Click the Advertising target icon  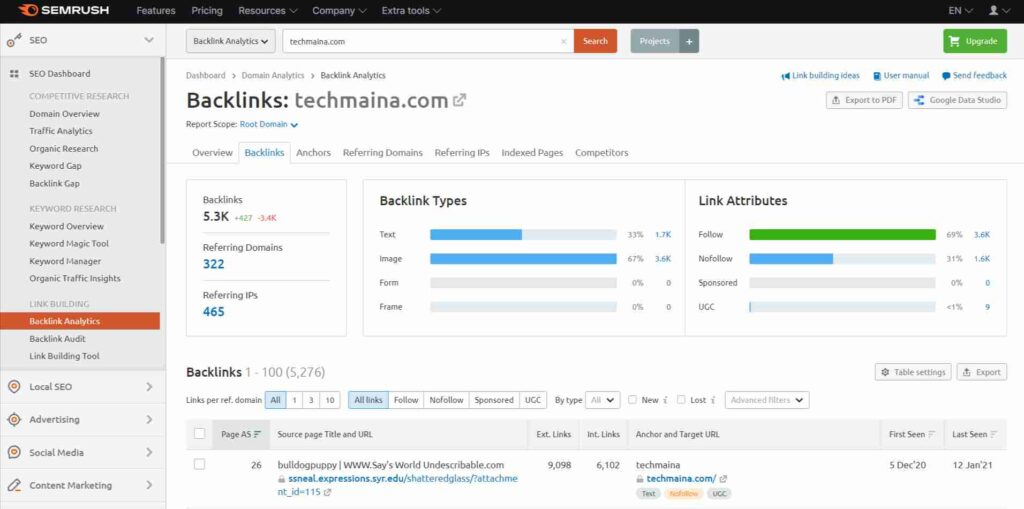[x=14, y=419]
